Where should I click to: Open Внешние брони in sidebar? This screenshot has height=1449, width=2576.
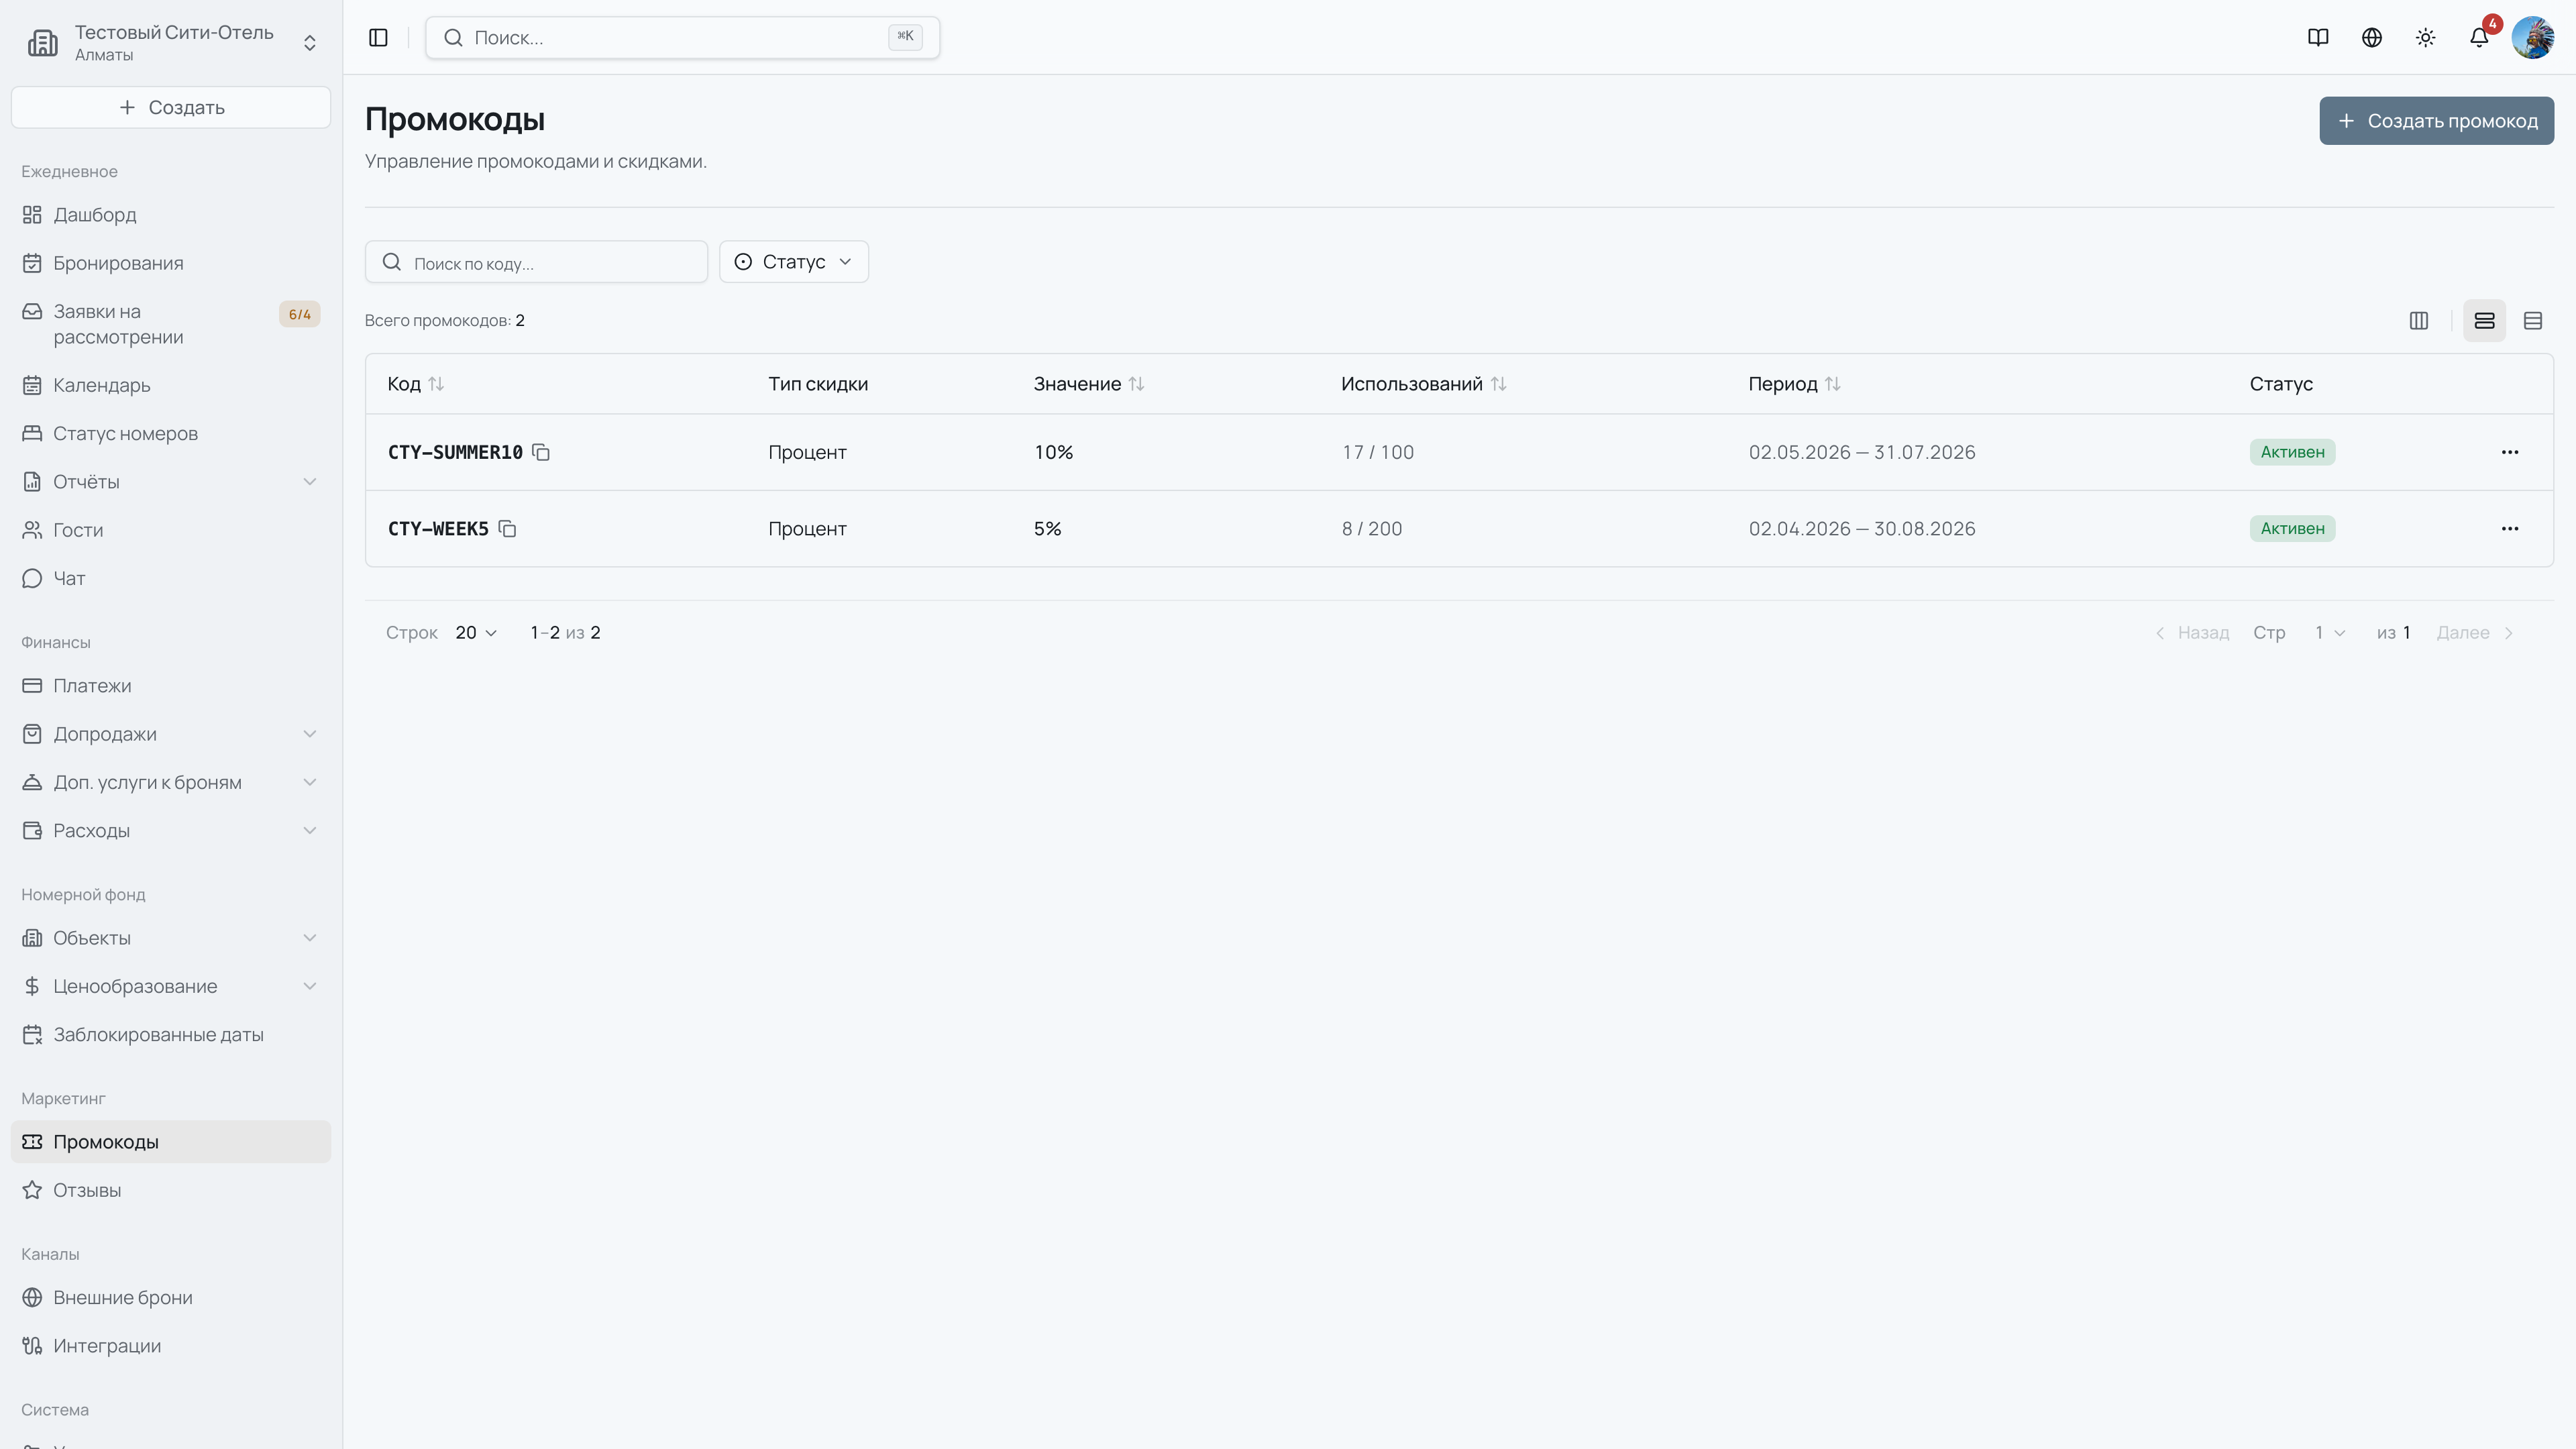171,1297
